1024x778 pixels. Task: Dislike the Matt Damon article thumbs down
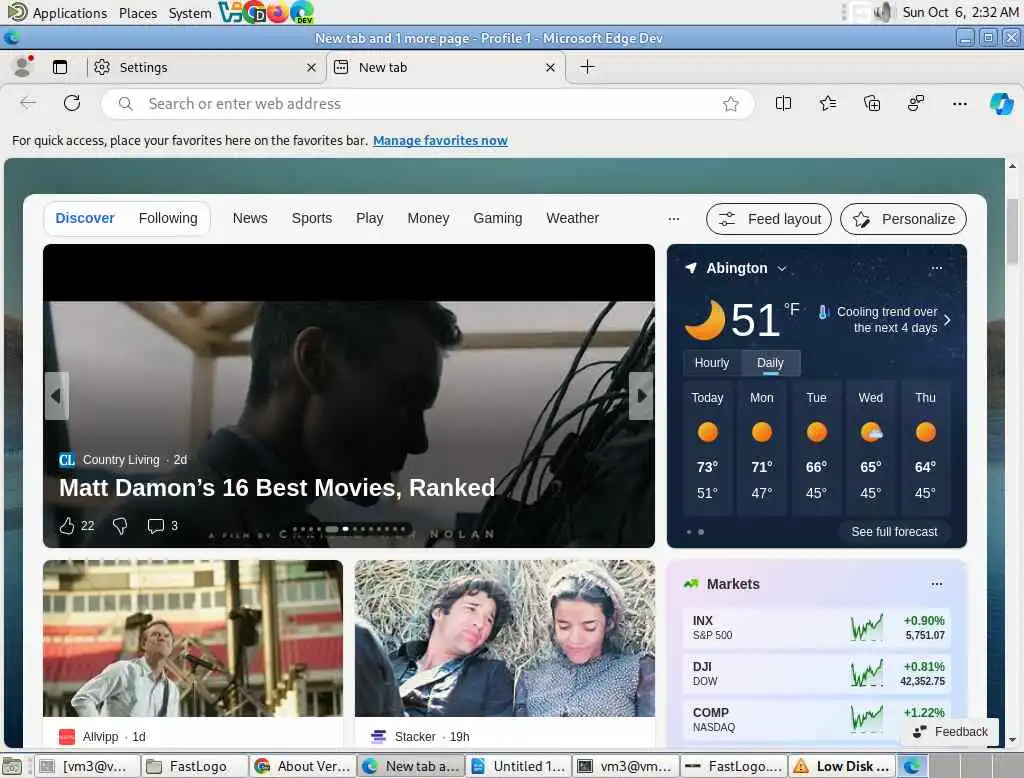click(x=120, y=525)
